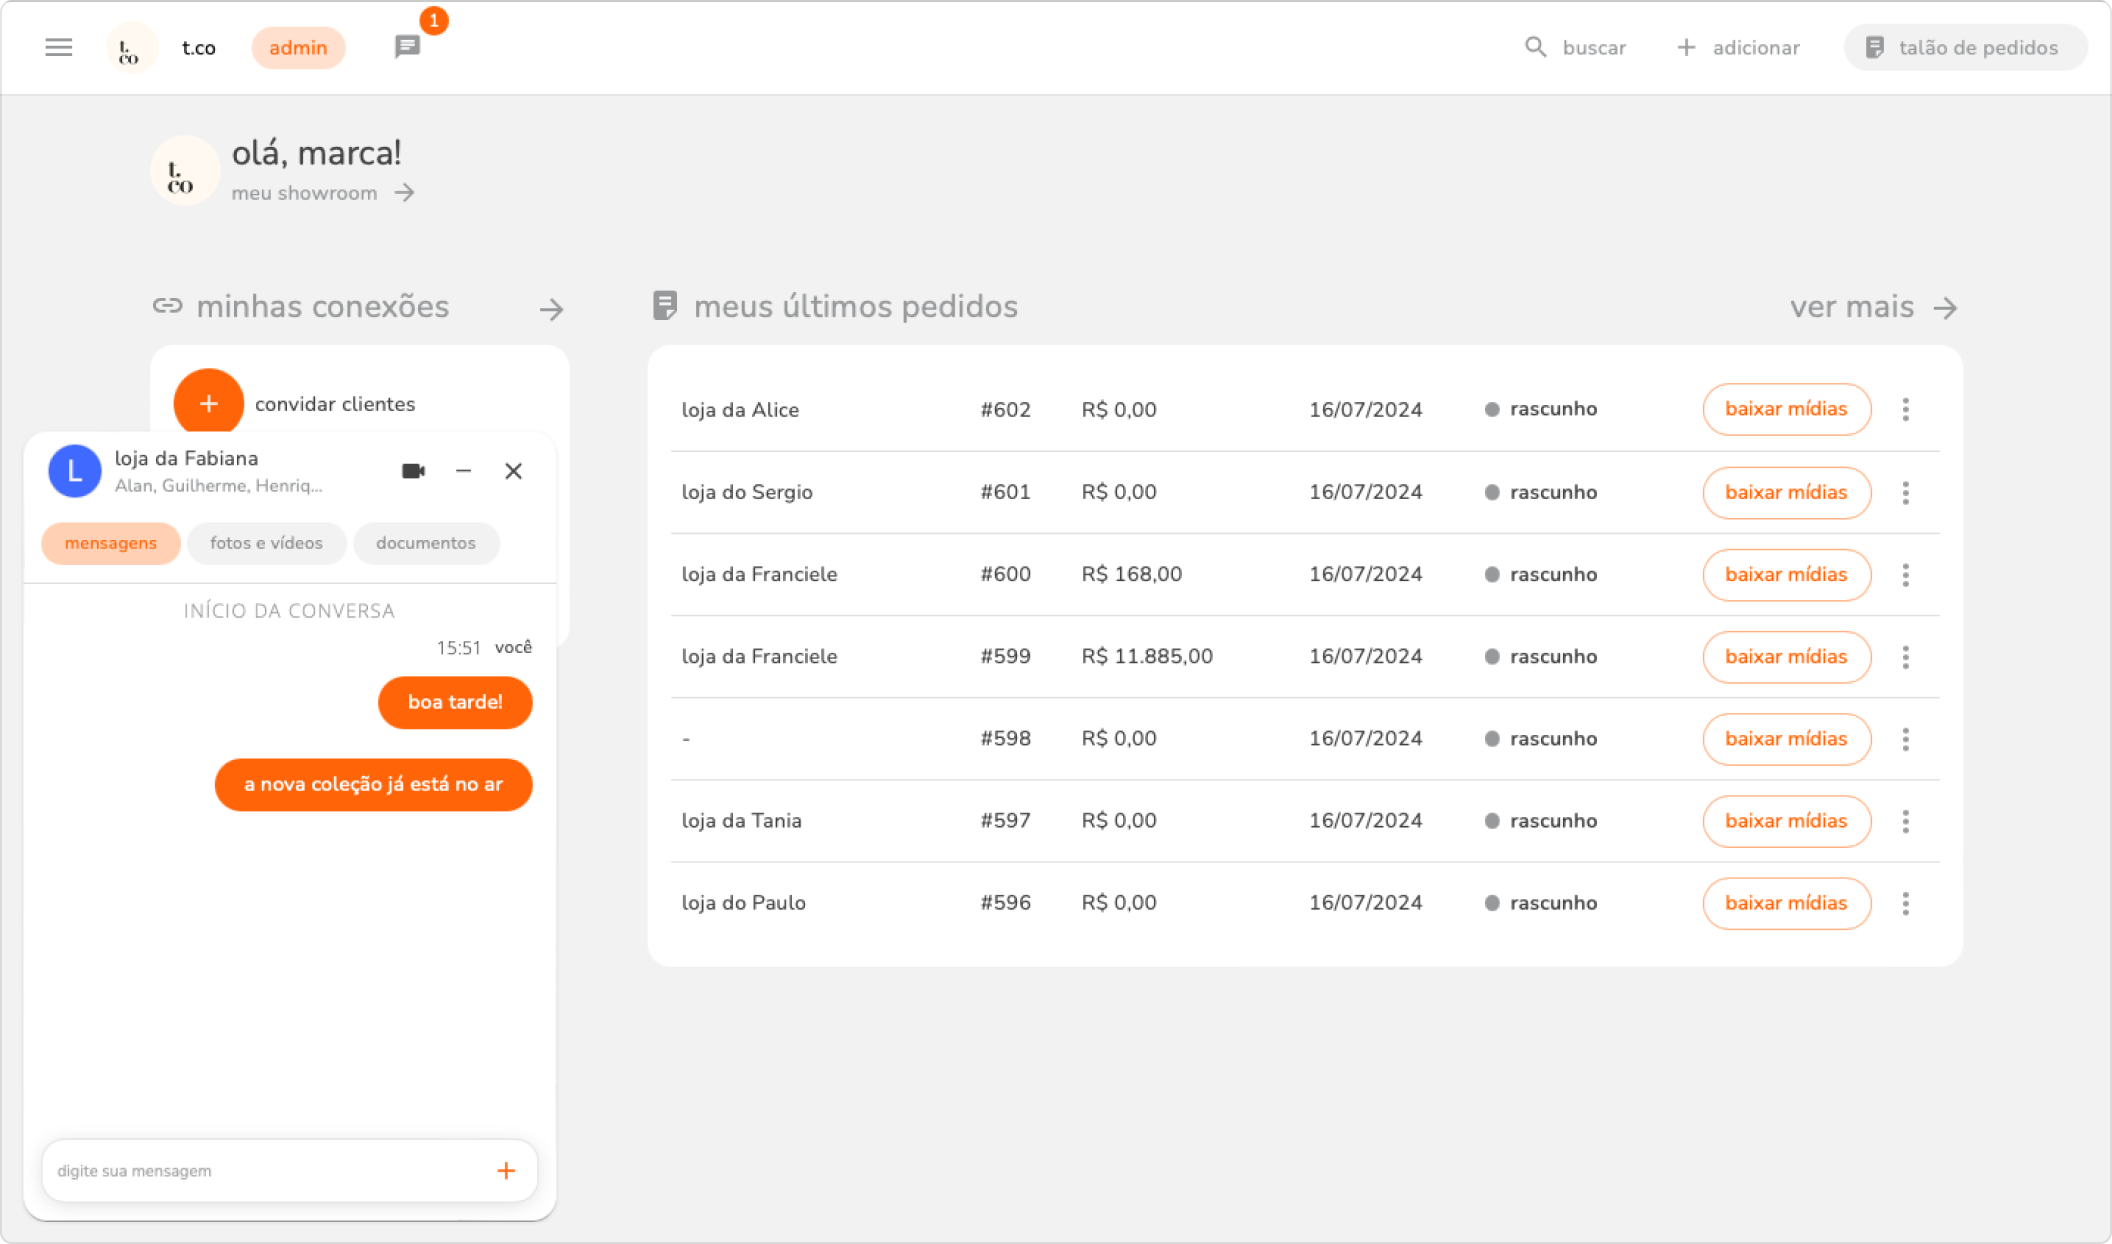Switch to fotos e vídeos tab

(266, 543)
